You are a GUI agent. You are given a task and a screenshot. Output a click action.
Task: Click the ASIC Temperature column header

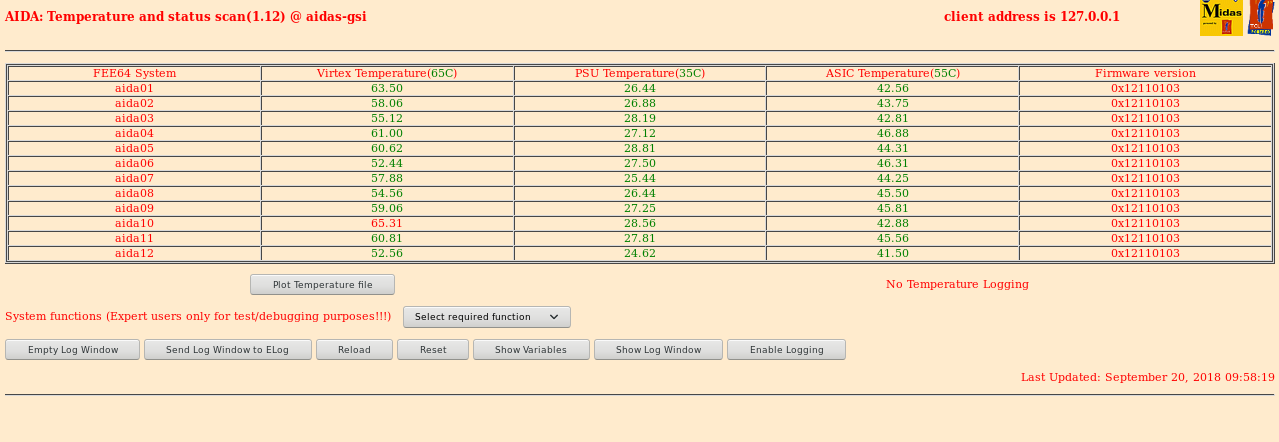tap(892, 73)
